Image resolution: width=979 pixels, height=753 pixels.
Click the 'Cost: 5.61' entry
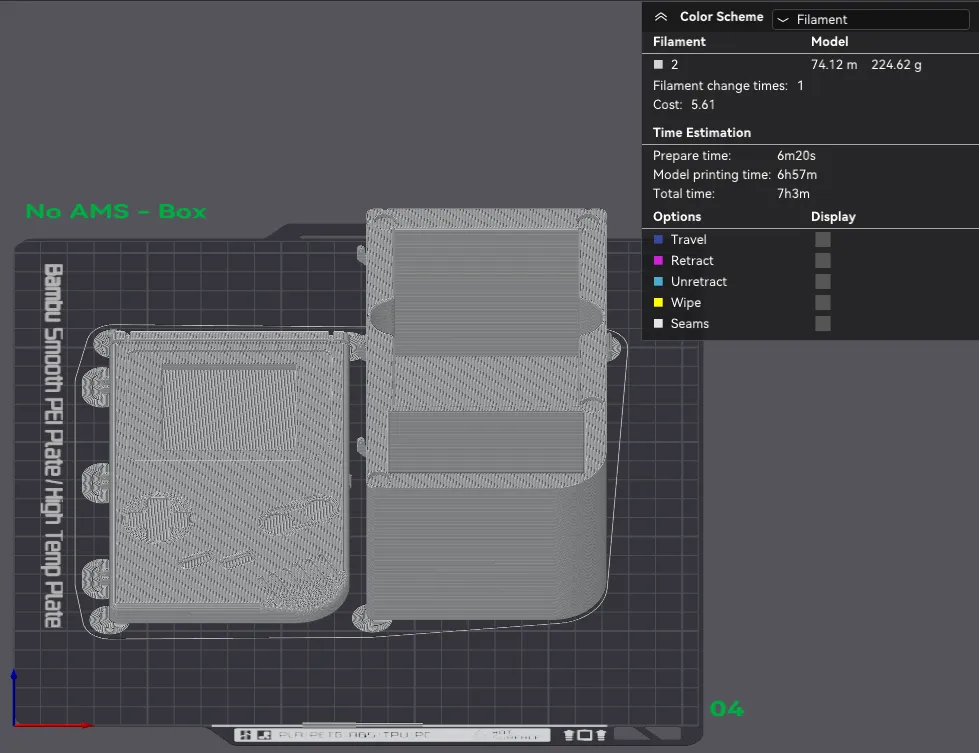tap(684, 104)
